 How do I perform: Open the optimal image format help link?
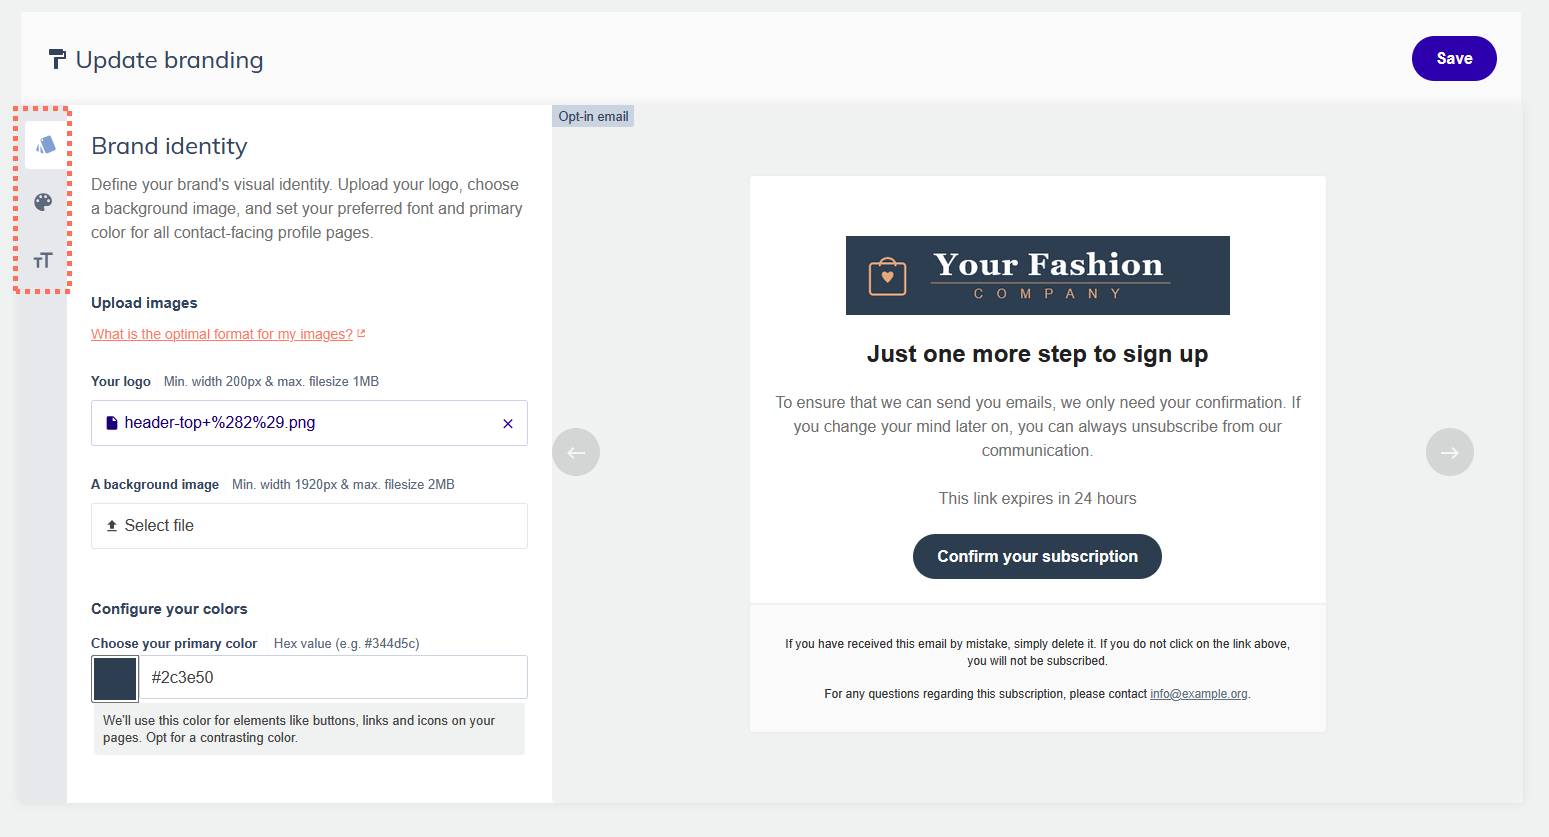[222, 334]
